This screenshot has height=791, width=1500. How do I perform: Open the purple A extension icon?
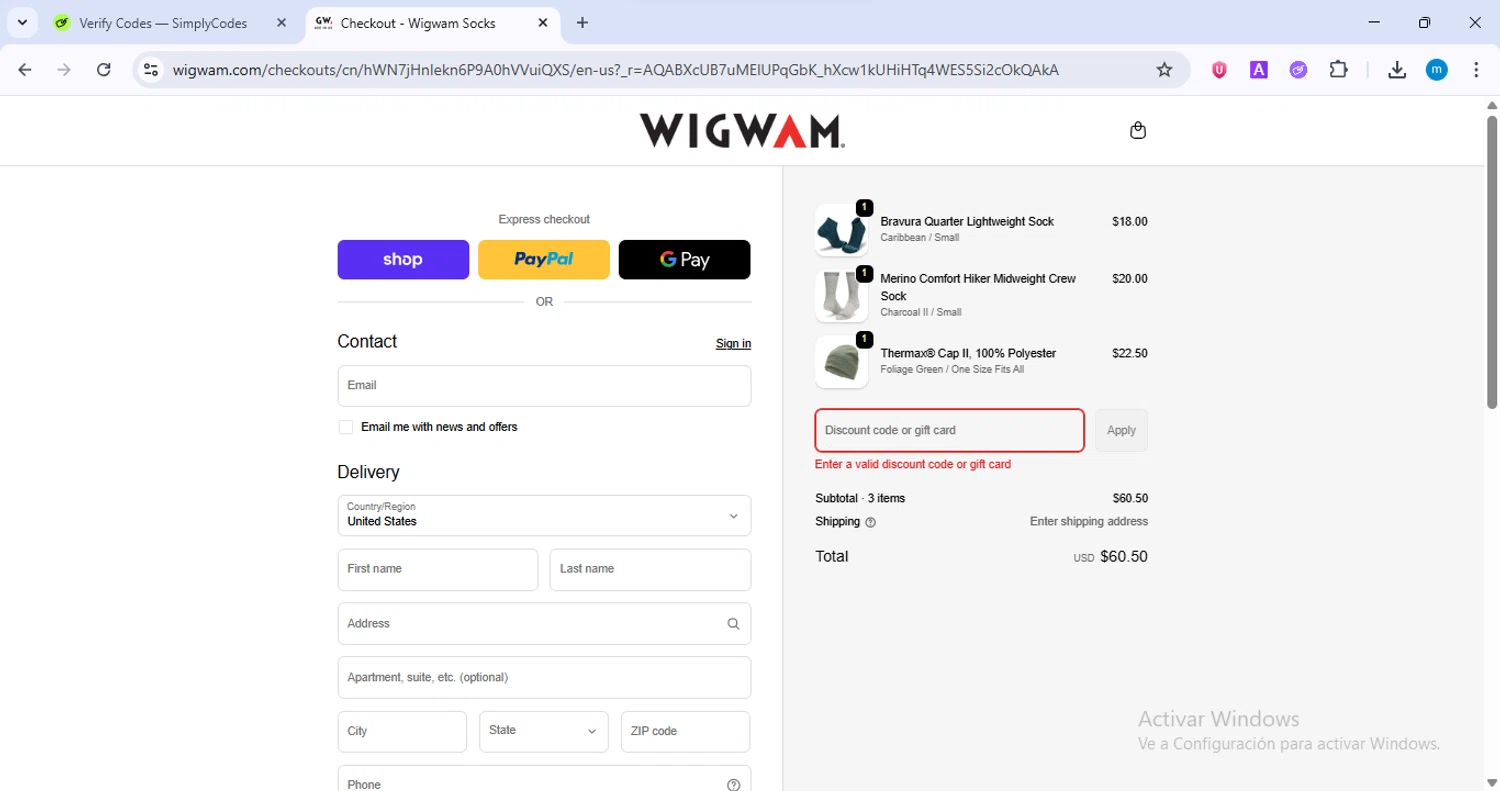1259,70
